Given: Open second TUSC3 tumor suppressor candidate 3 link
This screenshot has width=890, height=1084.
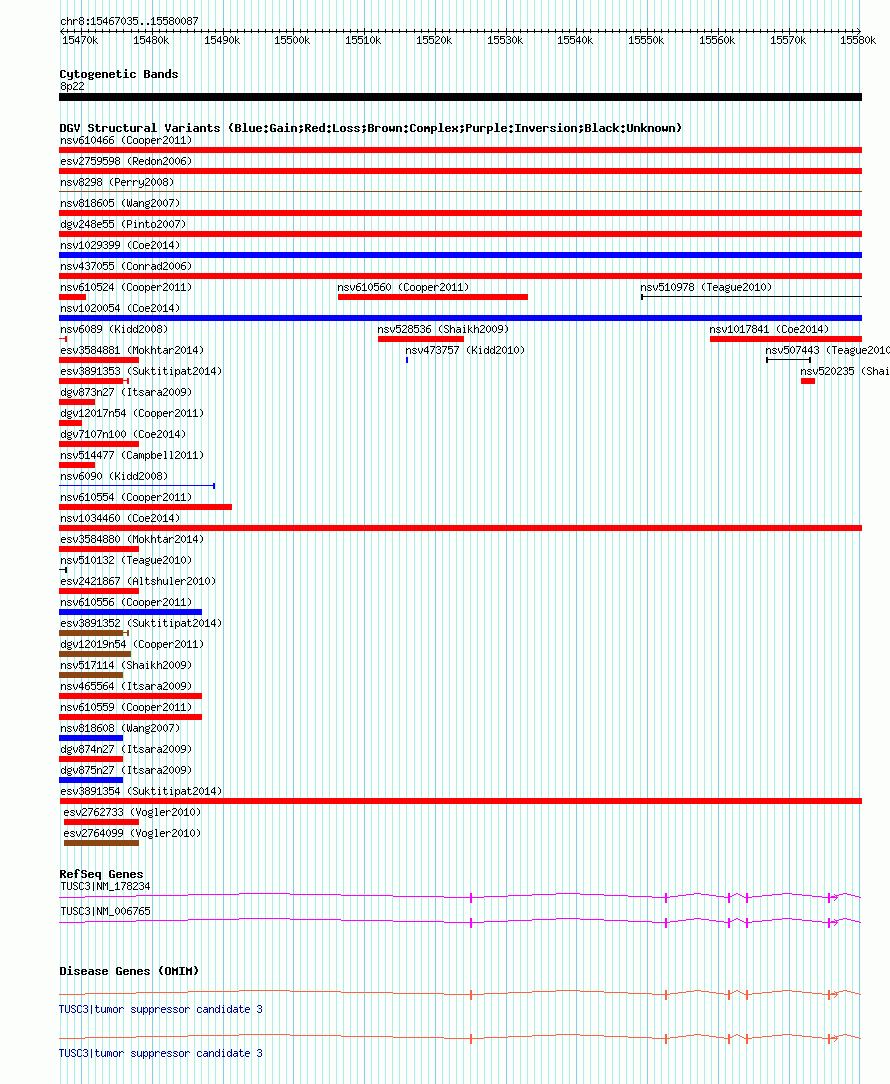Looking at the screenshot, I should [x=160, y=1054].
